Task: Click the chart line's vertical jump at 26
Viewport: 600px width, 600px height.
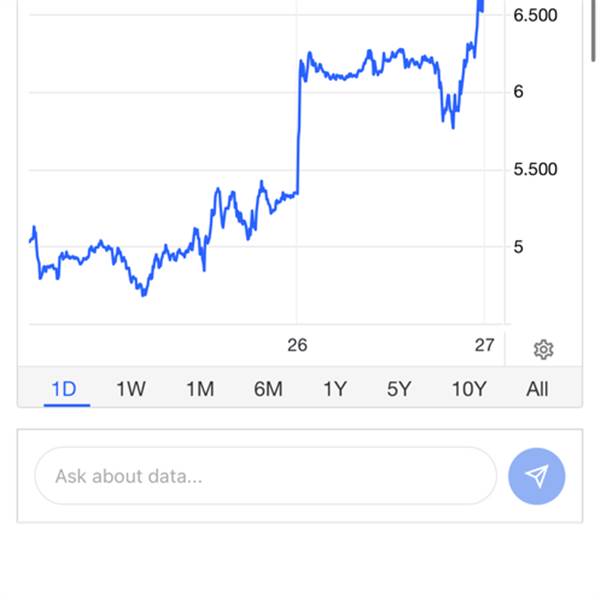Action: (x=299, y=130)
